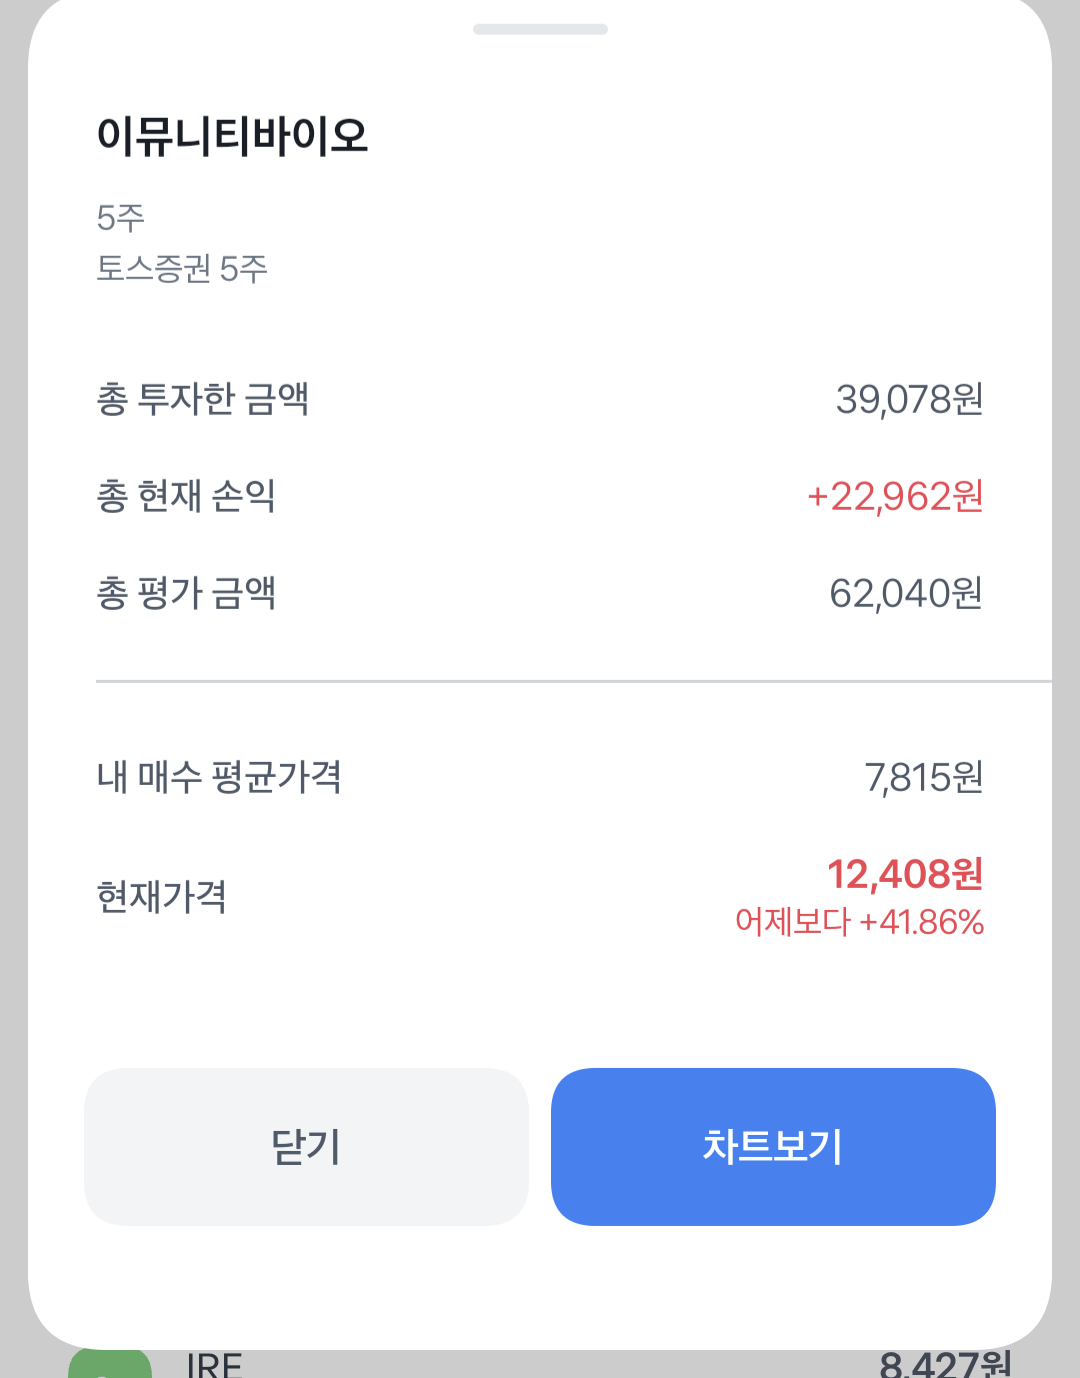The height and width of the screenshot is (1378, 1080).
Task: Grab the sheet's top drag handle
Action: 540,30
